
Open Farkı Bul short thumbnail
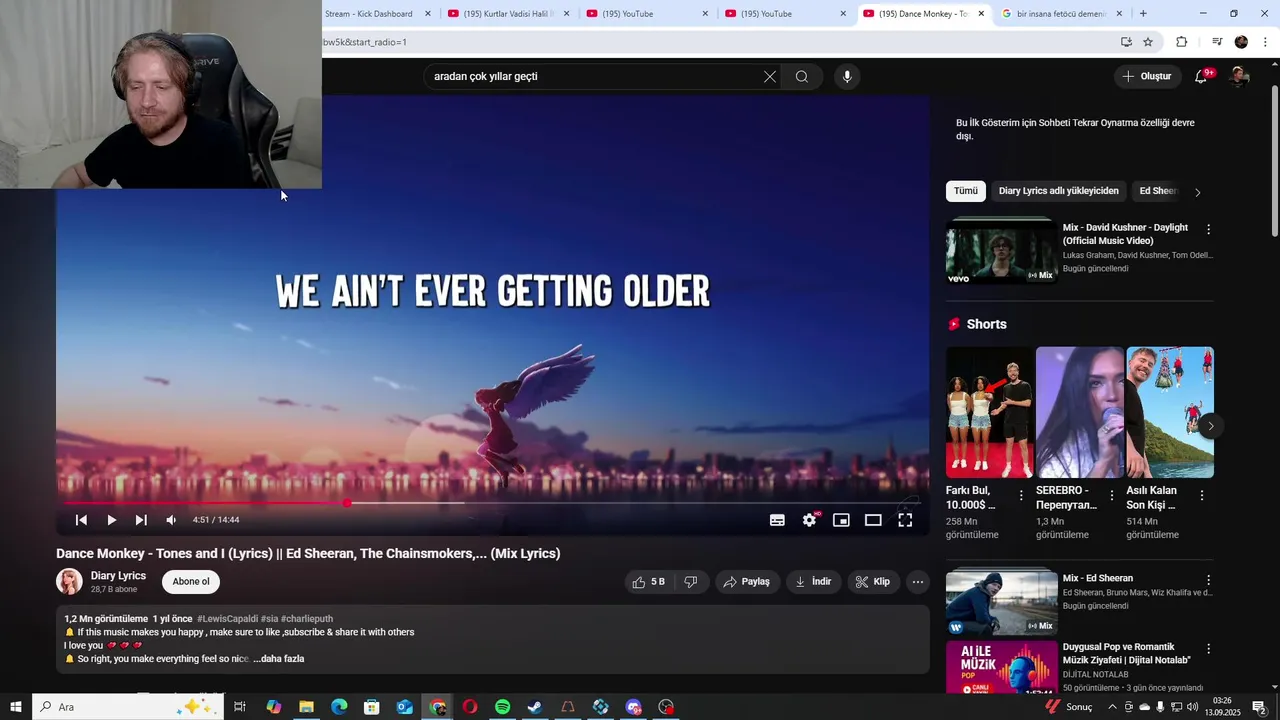point(990,412)
